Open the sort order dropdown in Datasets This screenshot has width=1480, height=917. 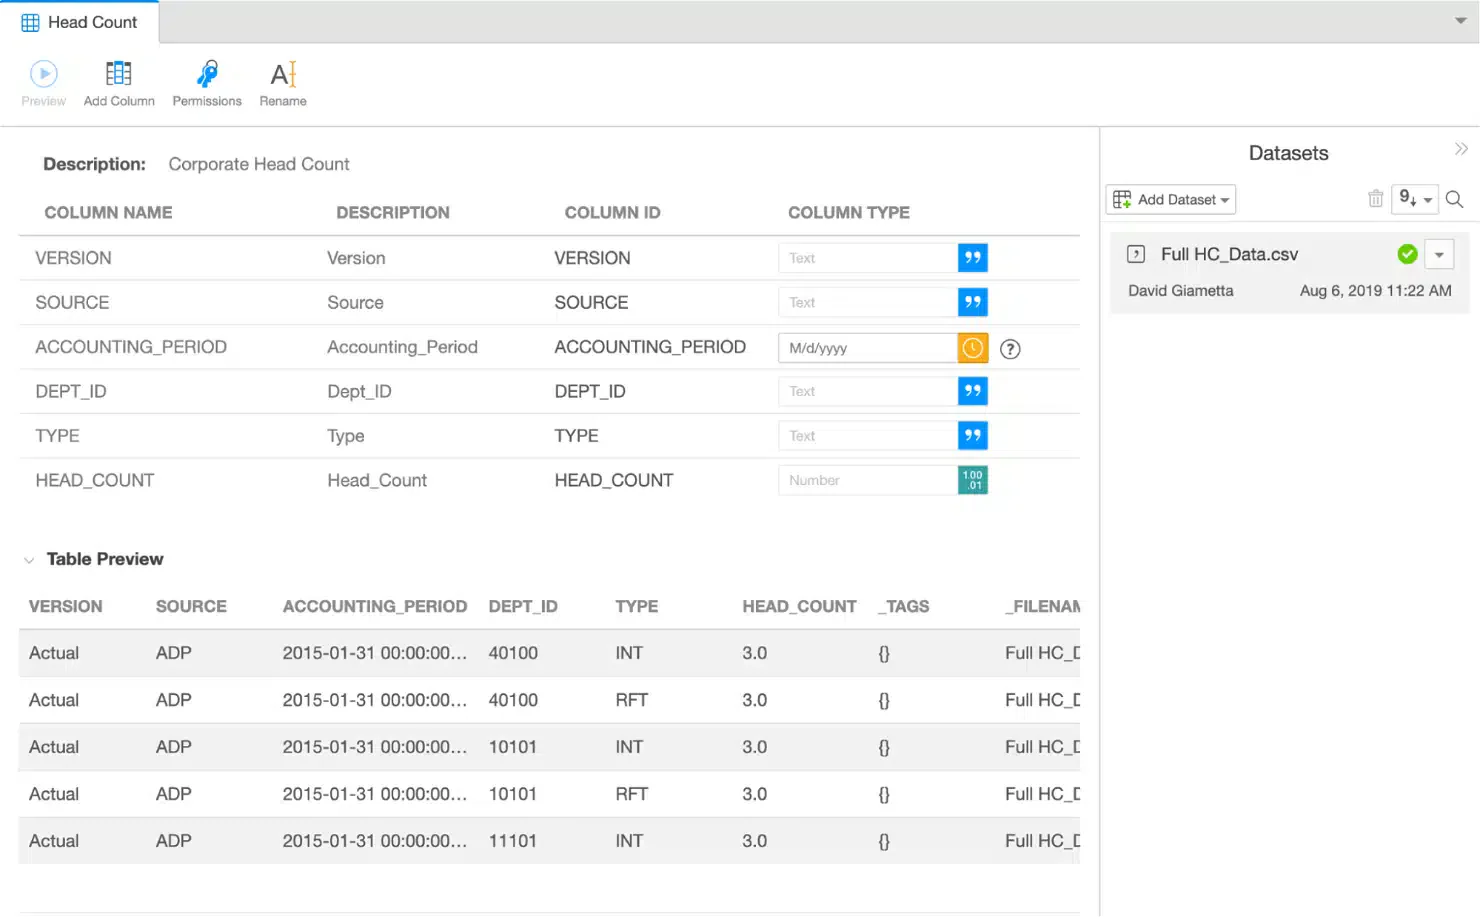[x=1415, y=199]
